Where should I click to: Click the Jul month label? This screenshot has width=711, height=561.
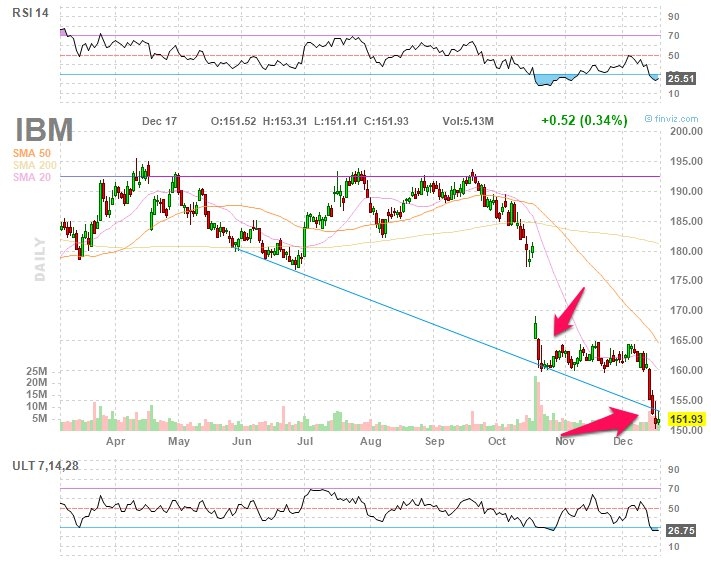305,441
